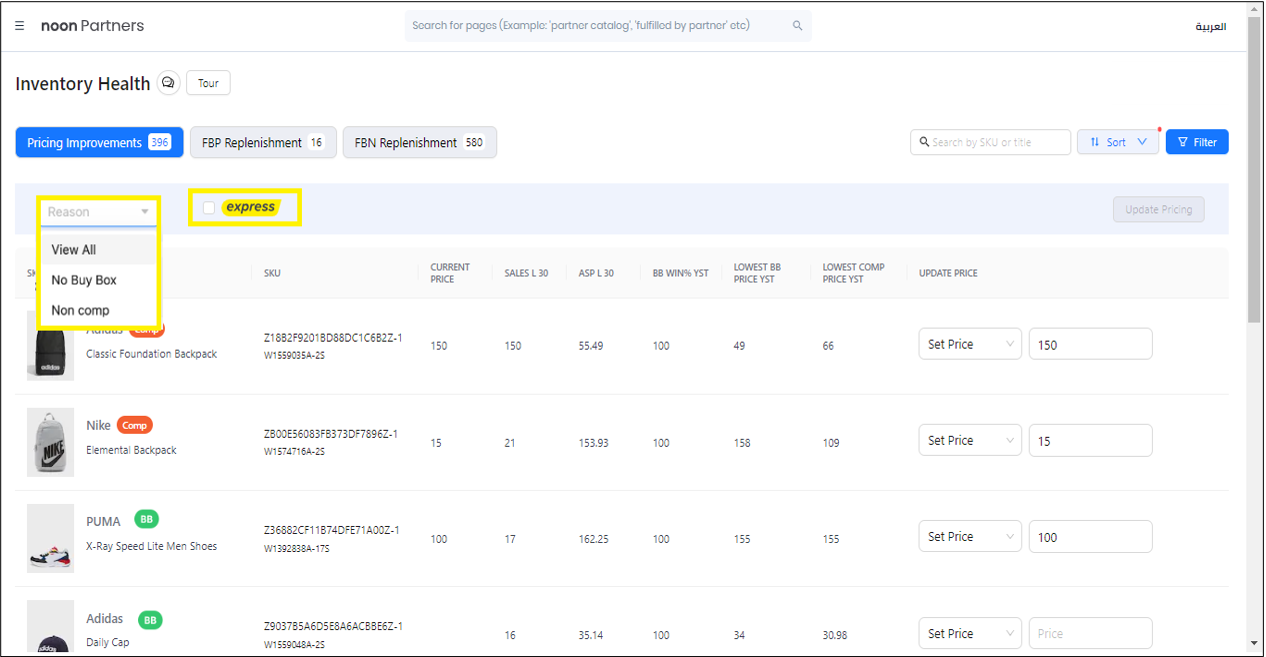This screenshot has width=1266, height=657.
Task: Open Set Price dropdown for Classic Foundation Backpack
Action: [x=970, y=344]
